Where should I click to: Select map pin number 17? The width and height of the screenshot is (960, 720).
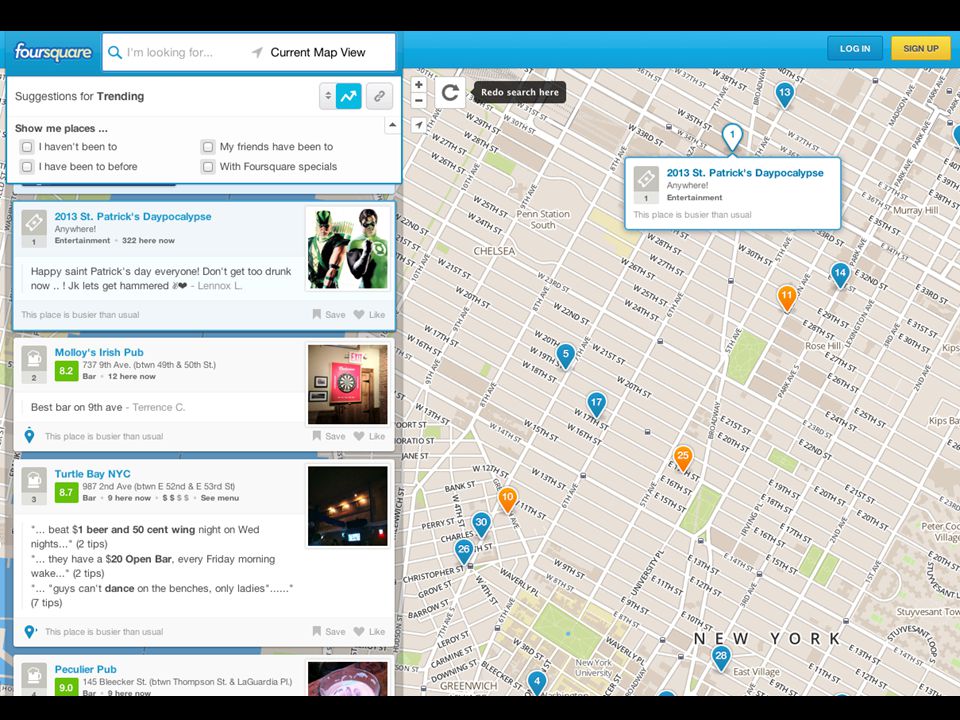pyautogui.click(x=596, y=404)
